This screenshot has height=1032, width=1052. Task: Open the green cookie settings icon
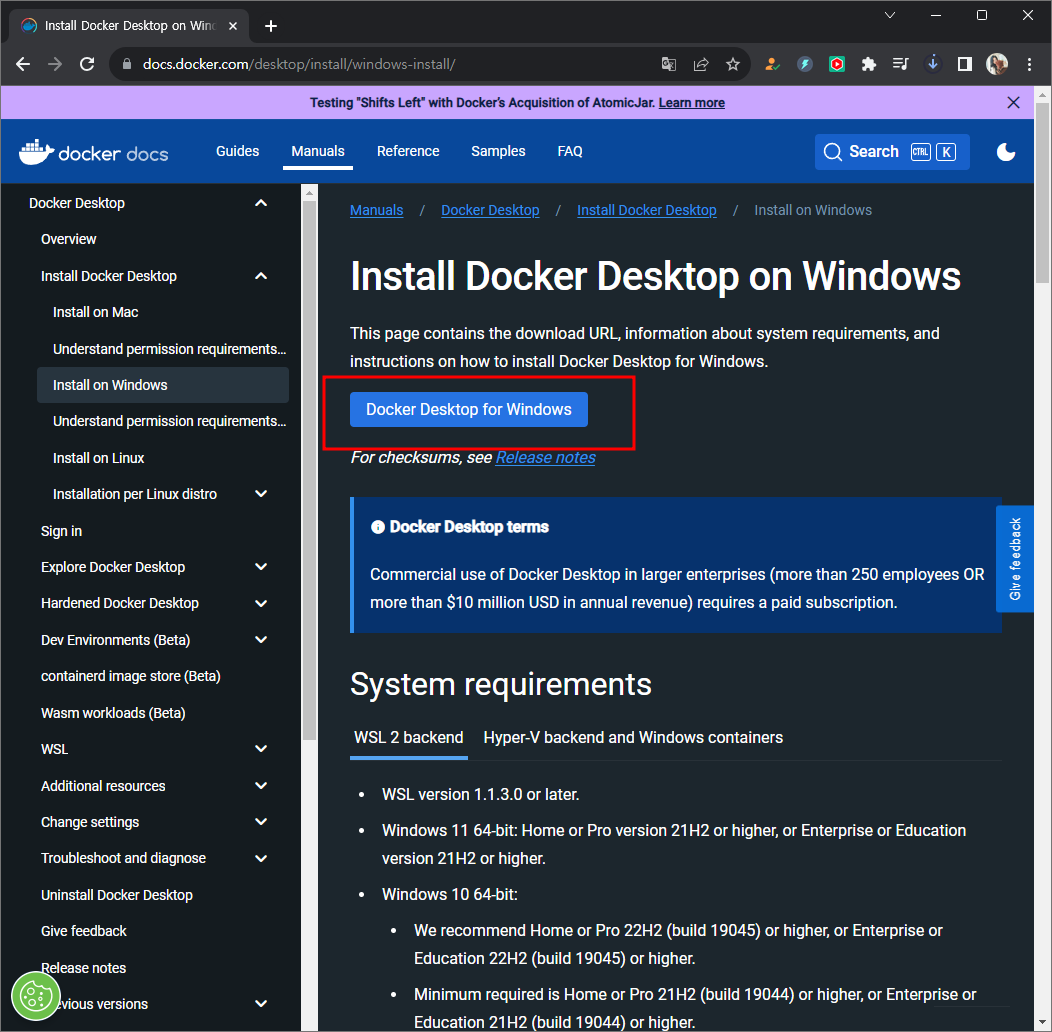point(36,996)
